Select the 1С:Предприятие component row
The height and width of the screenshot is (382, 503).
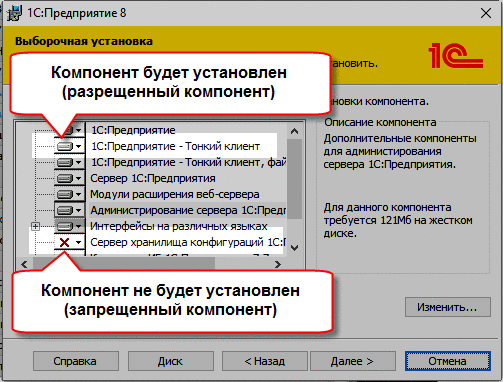(x=133, y=130)
